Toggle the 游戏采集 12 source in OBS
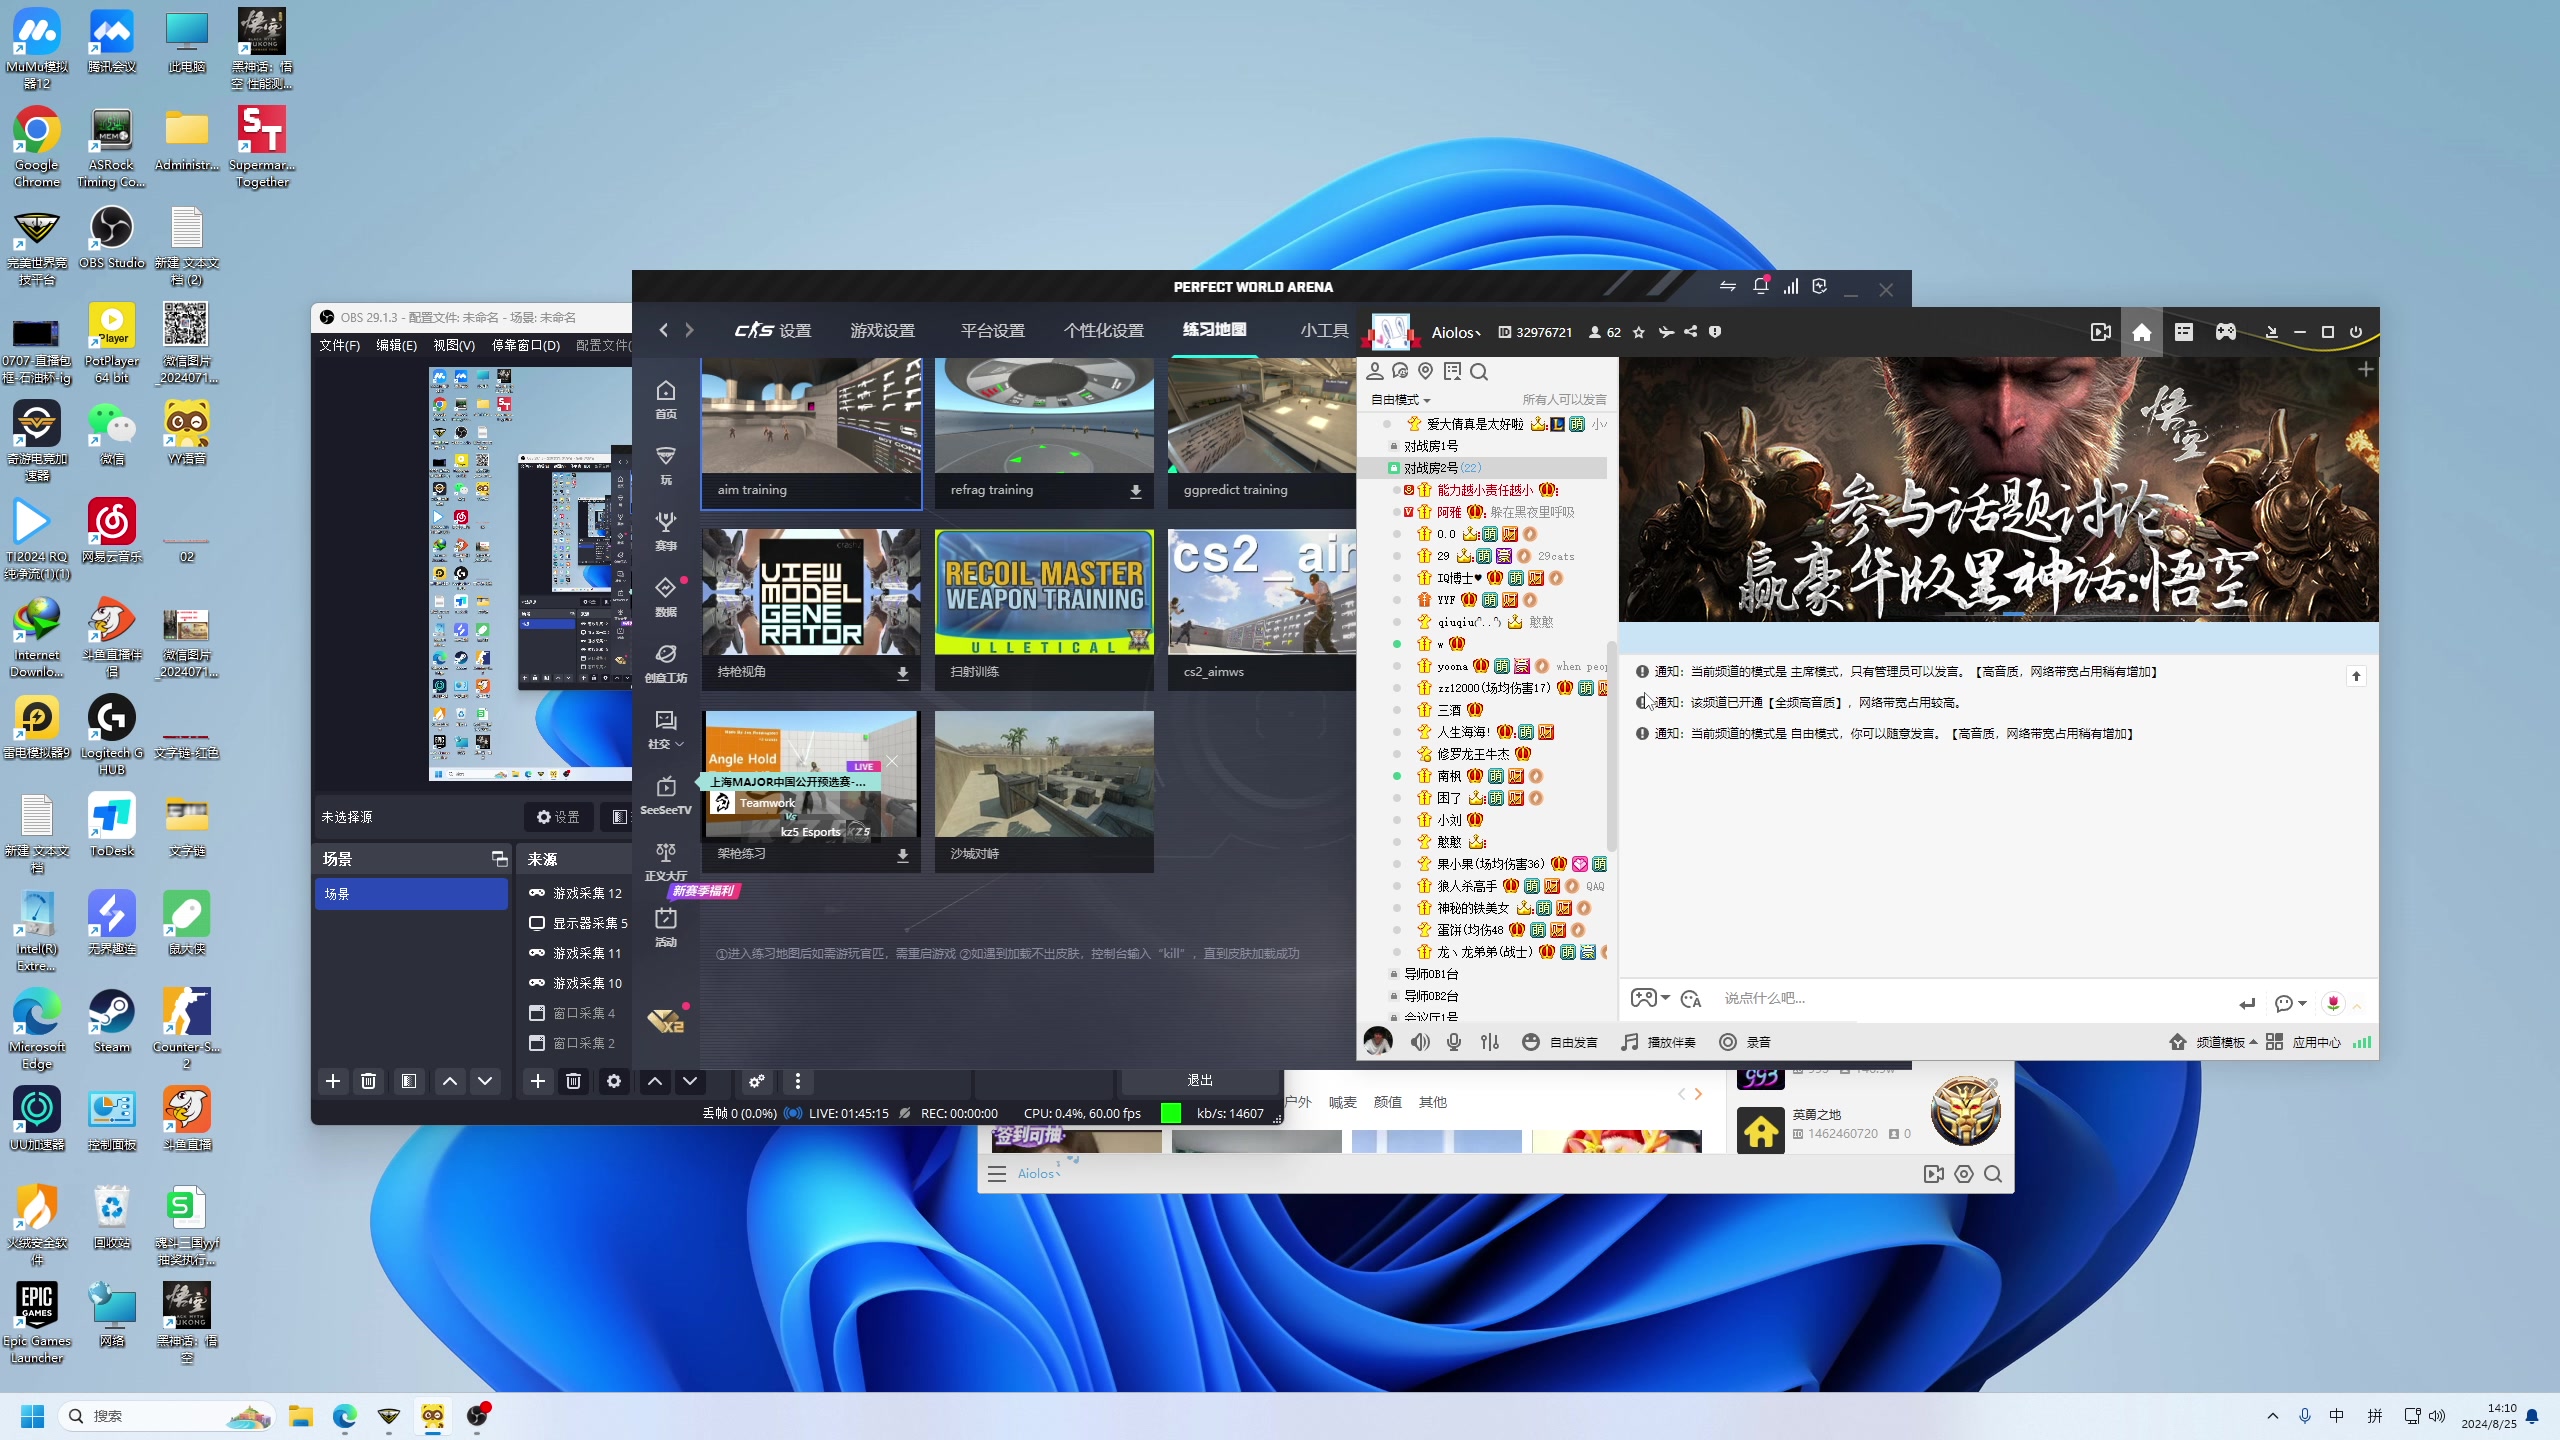This screenshot has width=2560, height=1440. (537, 893)
